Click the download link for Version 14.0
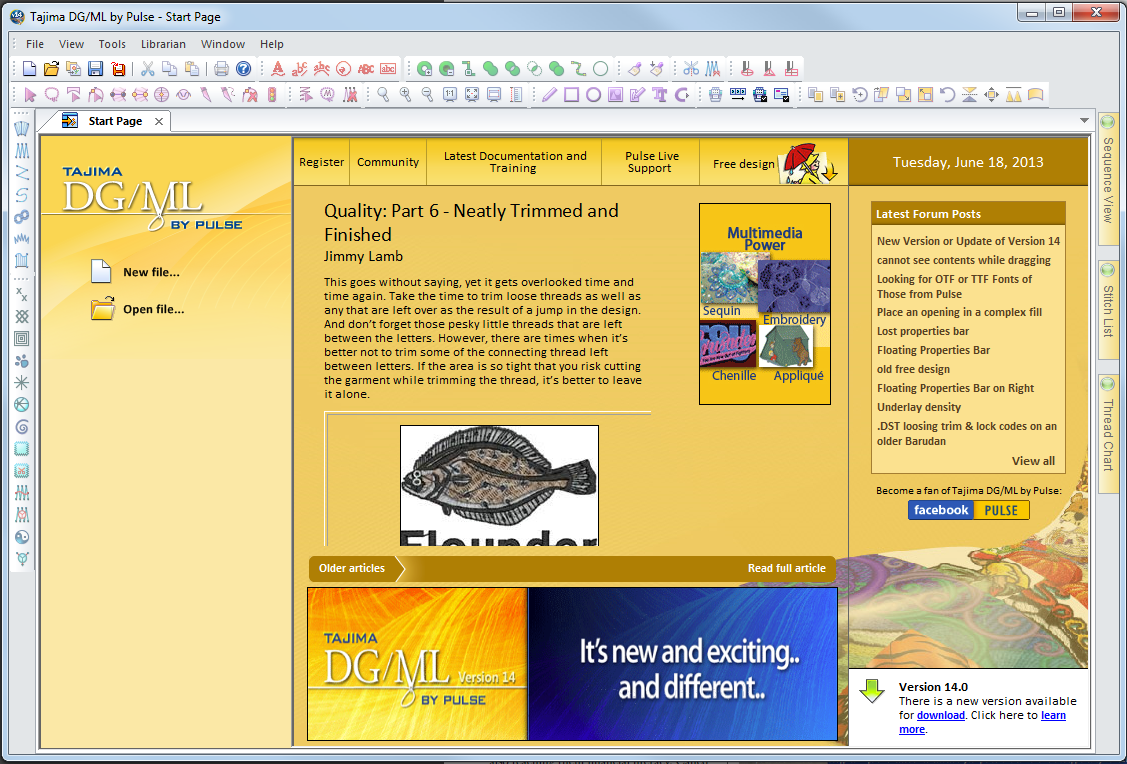The width and height of the screenshot is (1127, 764). point(941,715)
